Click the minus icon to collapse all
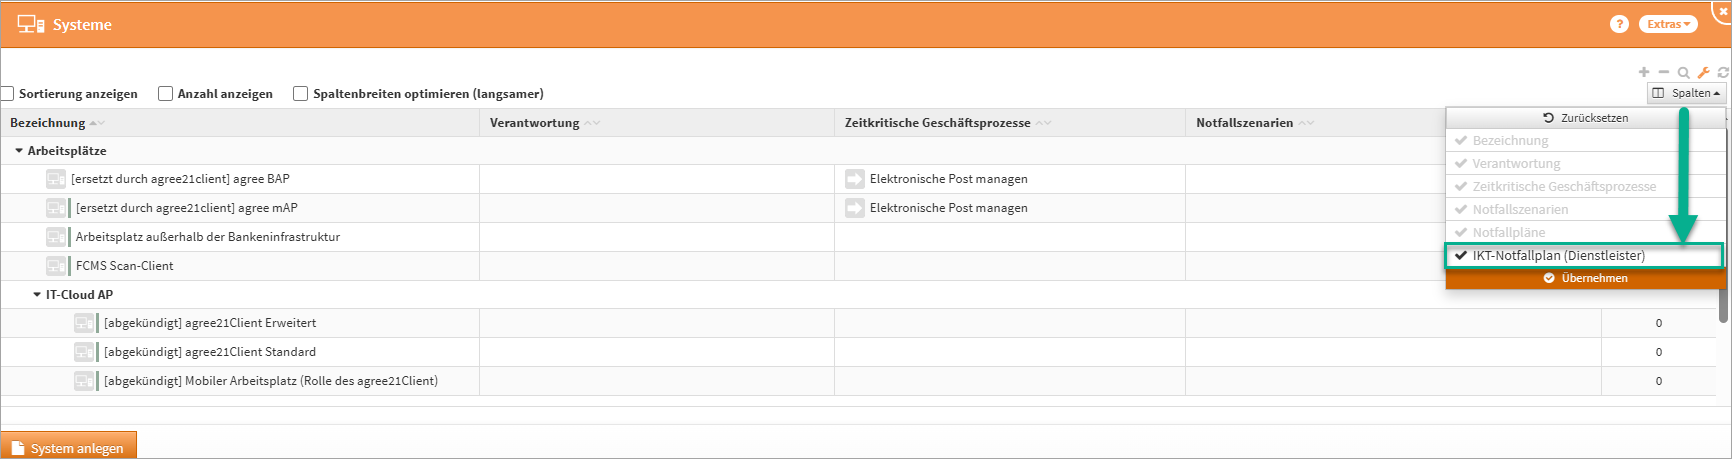Image resolution: width=1732 pixels, height=459 pixels. coord(1664,72)
